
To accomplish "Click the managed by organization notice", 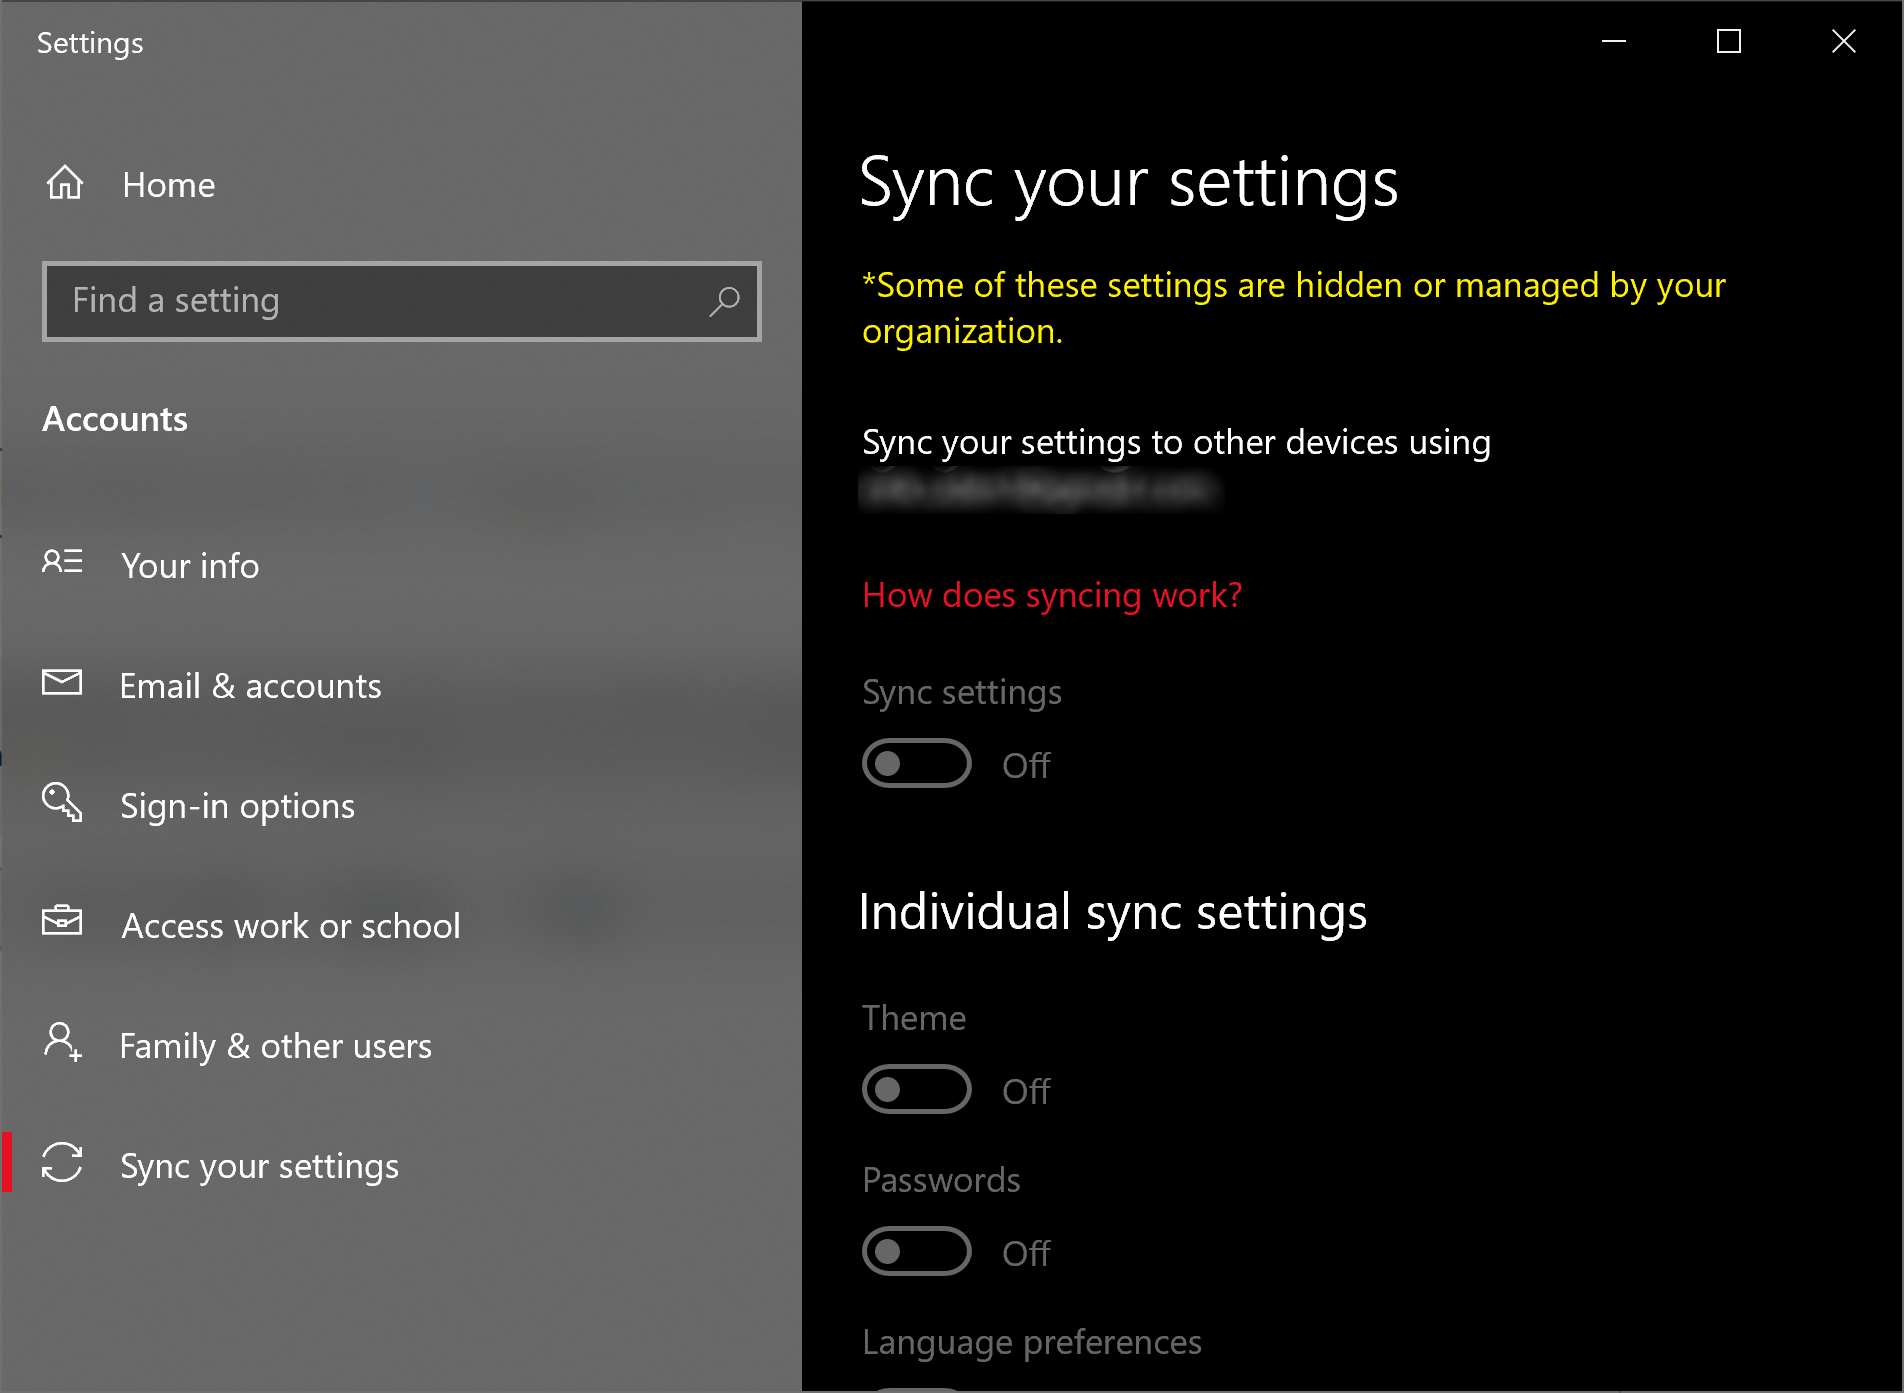I will [1294, 308].
